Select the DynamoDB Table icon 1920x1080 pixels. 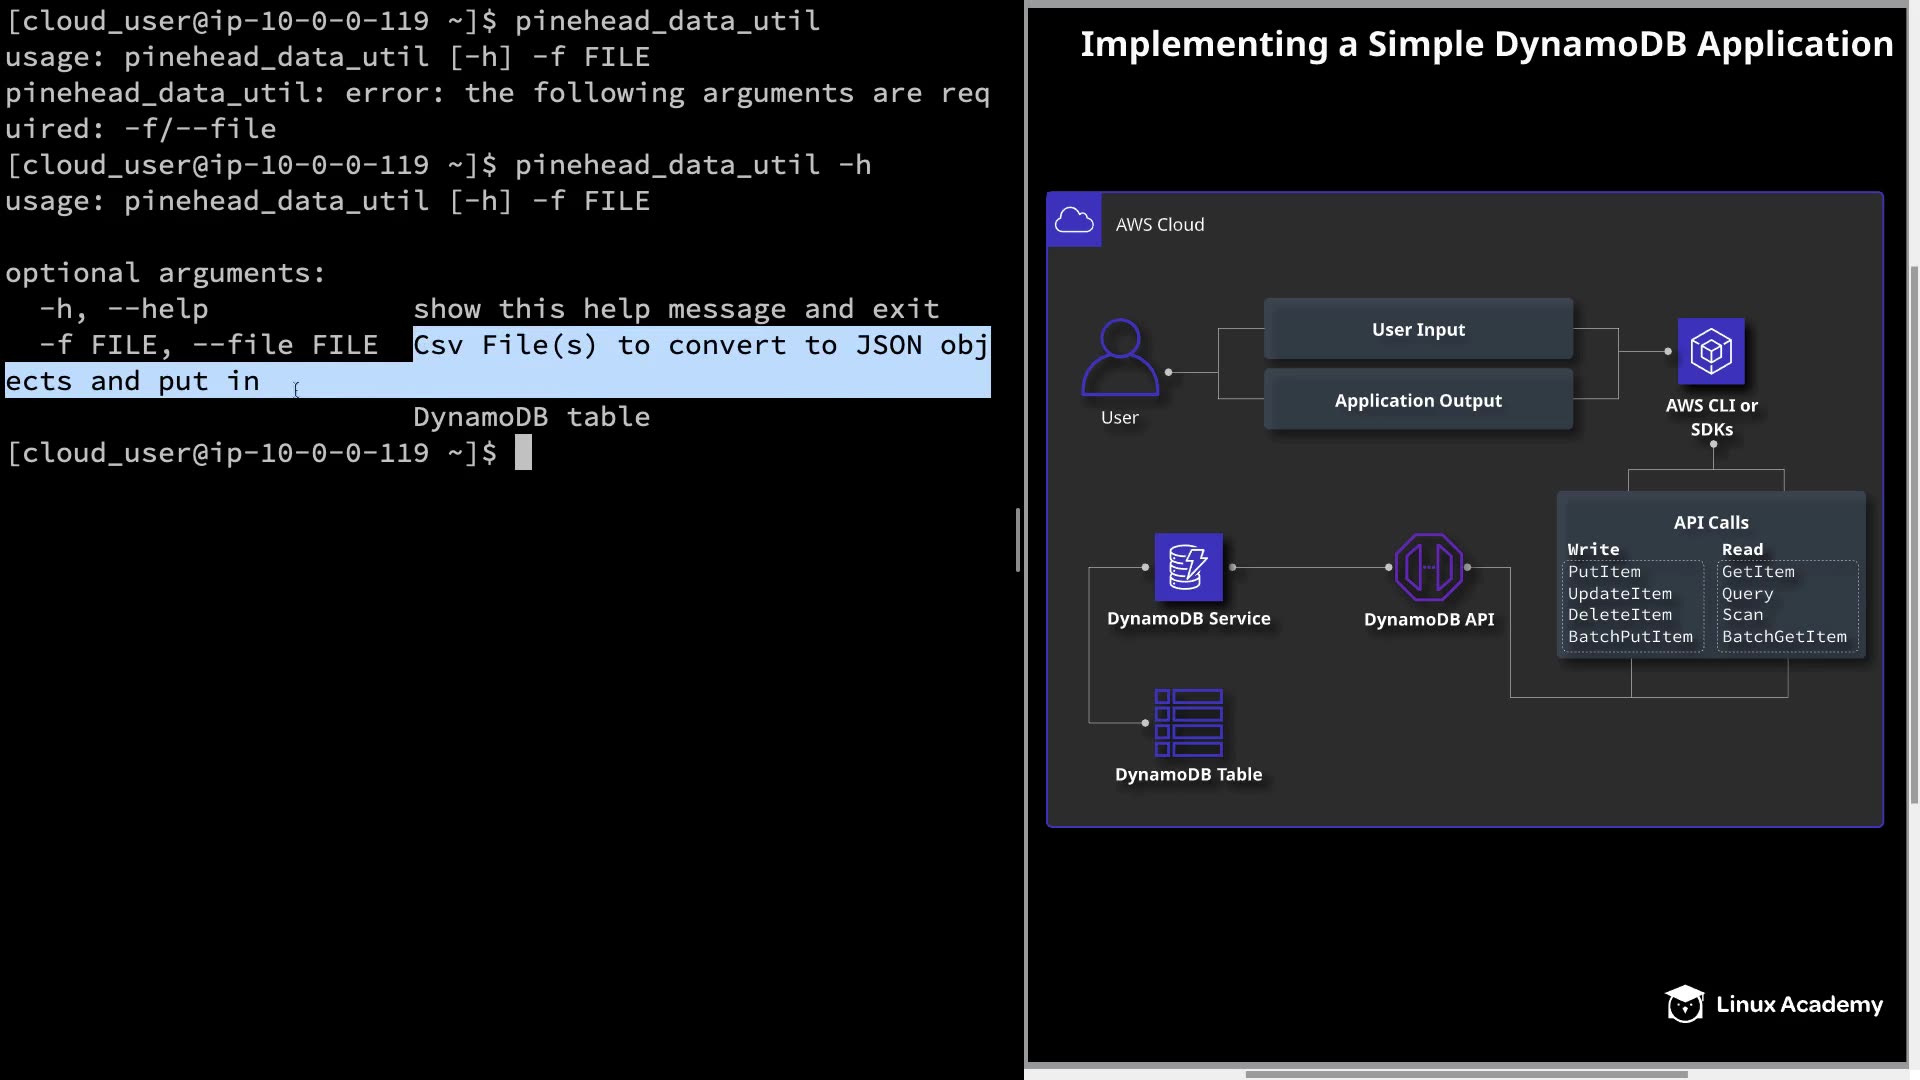pyautogui.click(x=1188, y=723)
